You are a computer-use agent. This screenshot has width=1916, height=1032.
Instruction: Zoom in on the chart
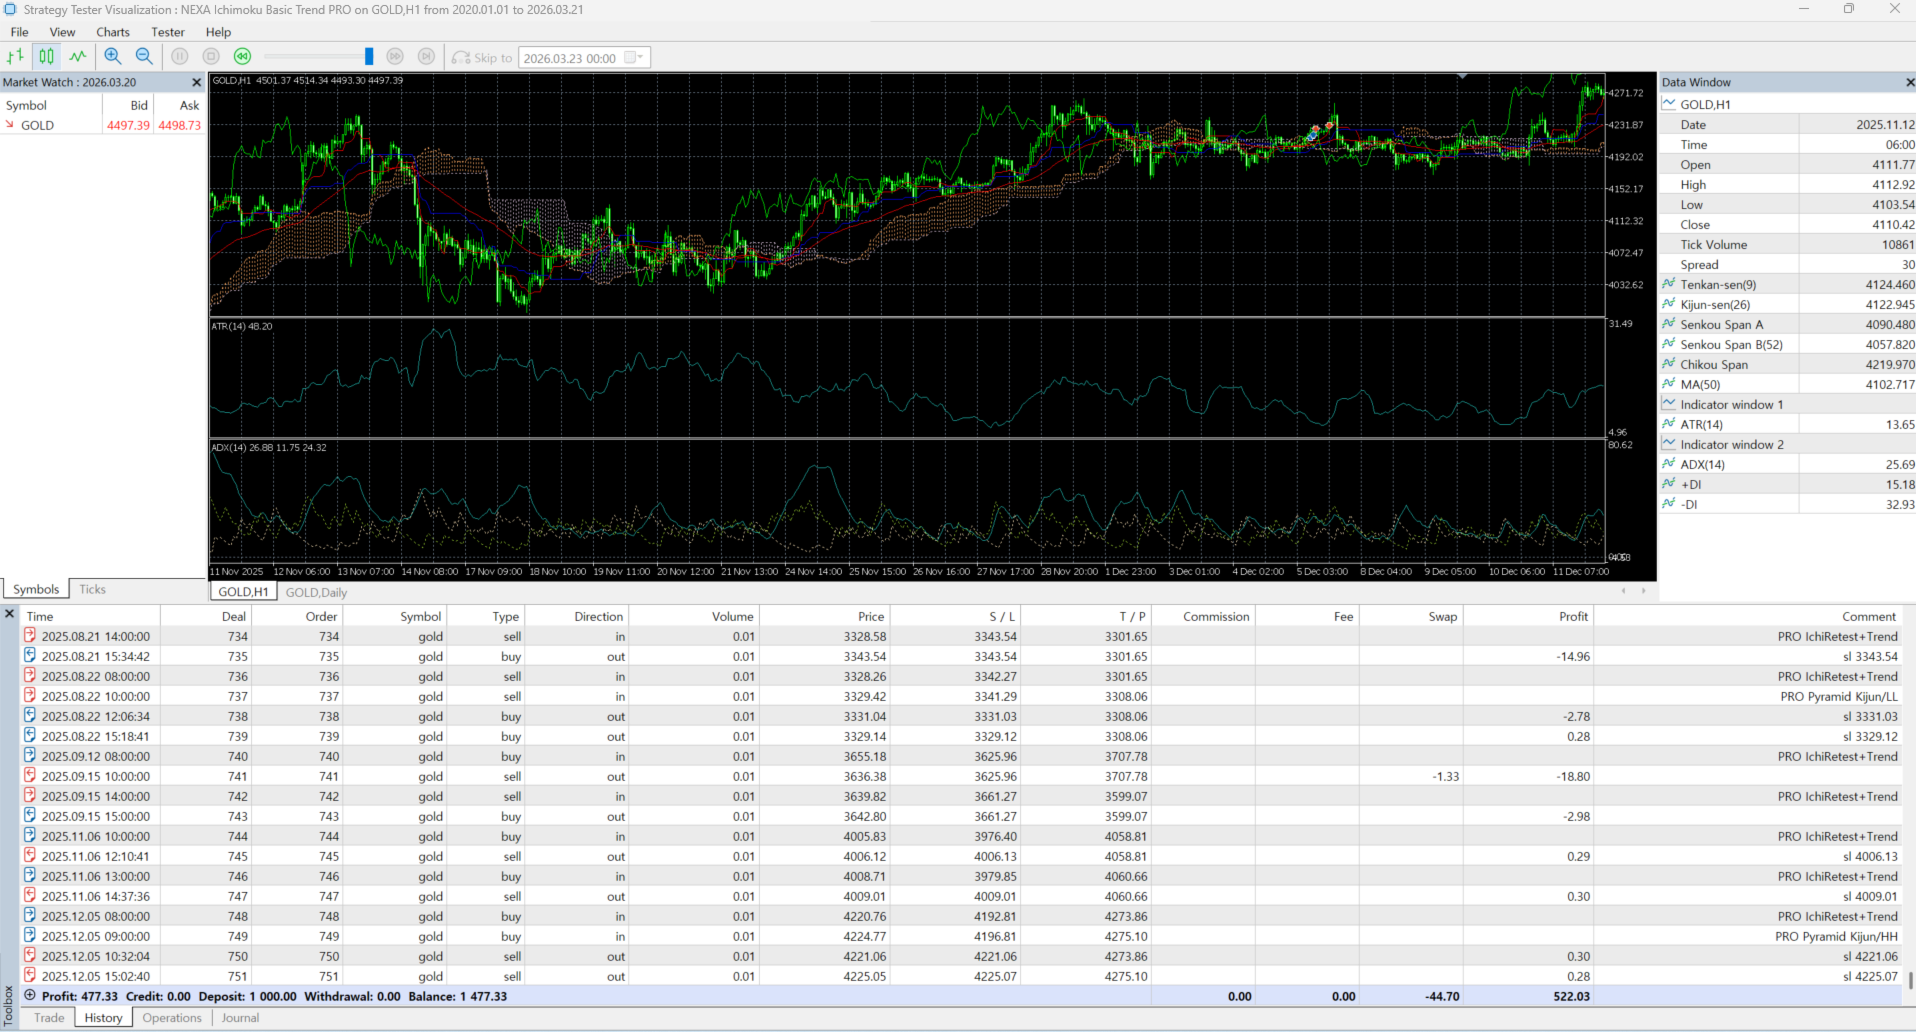point(113,57)
